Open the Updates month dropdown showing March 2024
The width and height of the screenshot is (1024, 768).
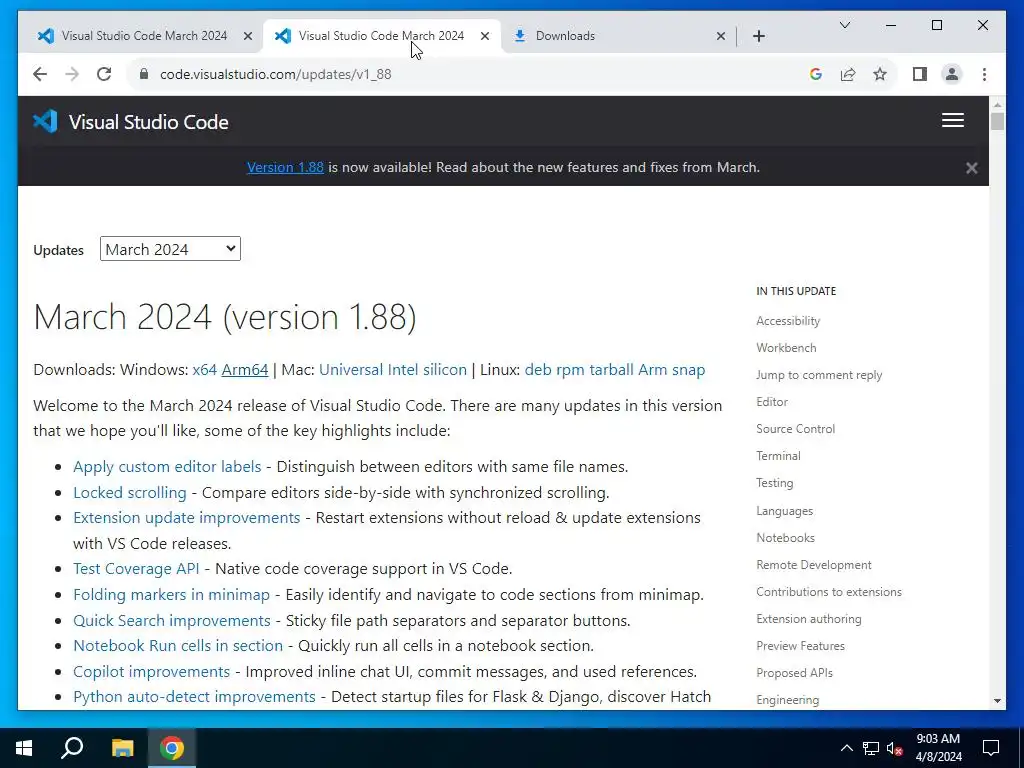point(170,249)
